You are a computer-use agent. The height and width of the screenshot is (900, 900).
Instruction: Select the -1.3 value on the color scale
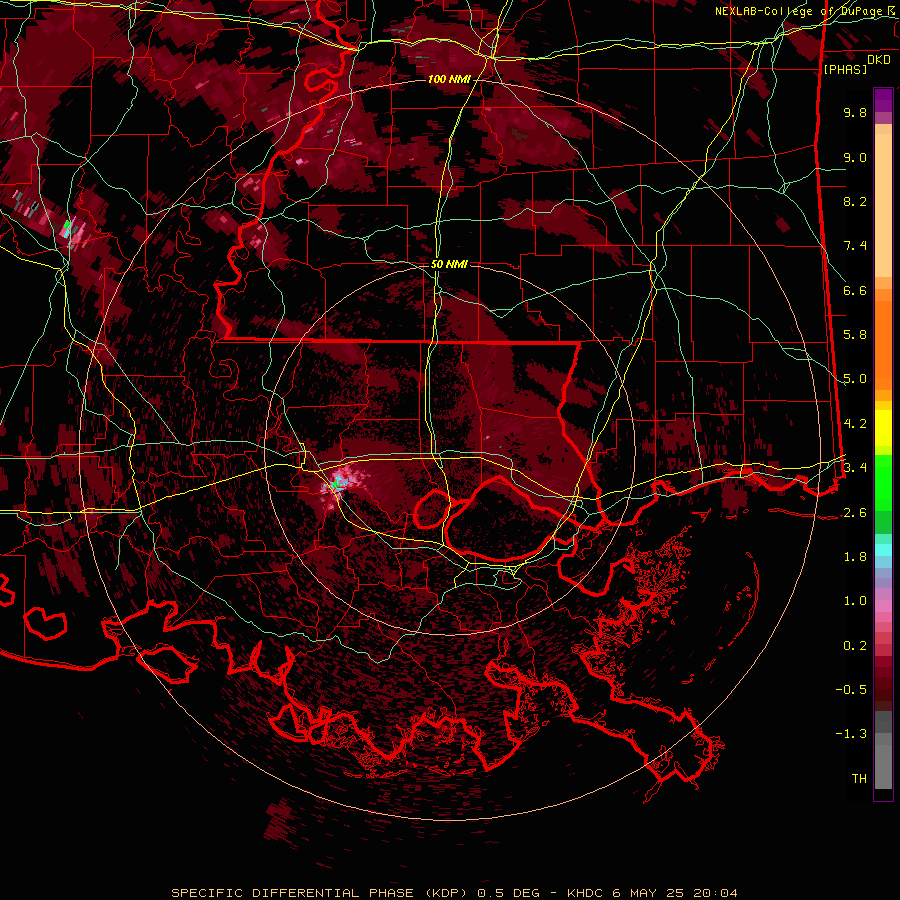(851, 734)
